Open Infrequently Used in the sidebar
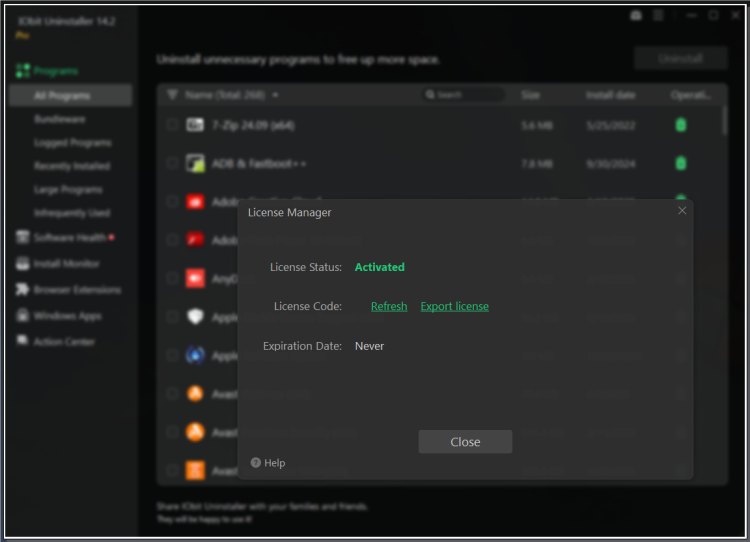 pos(72,212)
